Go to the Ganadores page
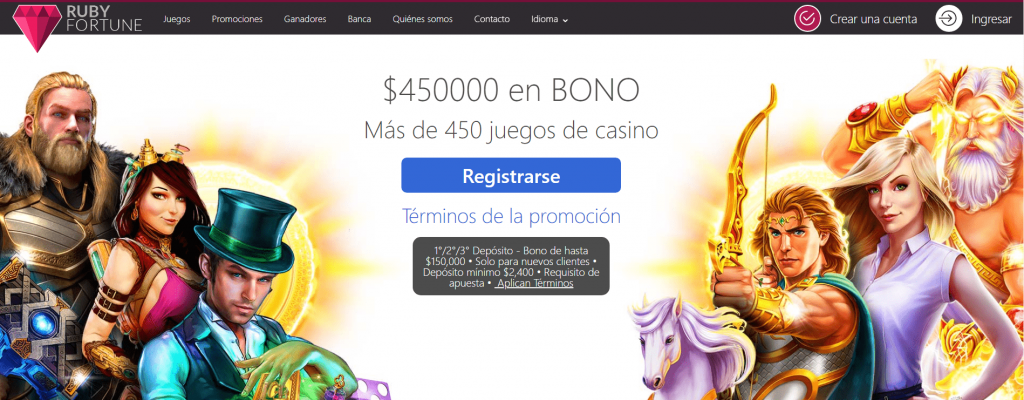 click(305, 19)
